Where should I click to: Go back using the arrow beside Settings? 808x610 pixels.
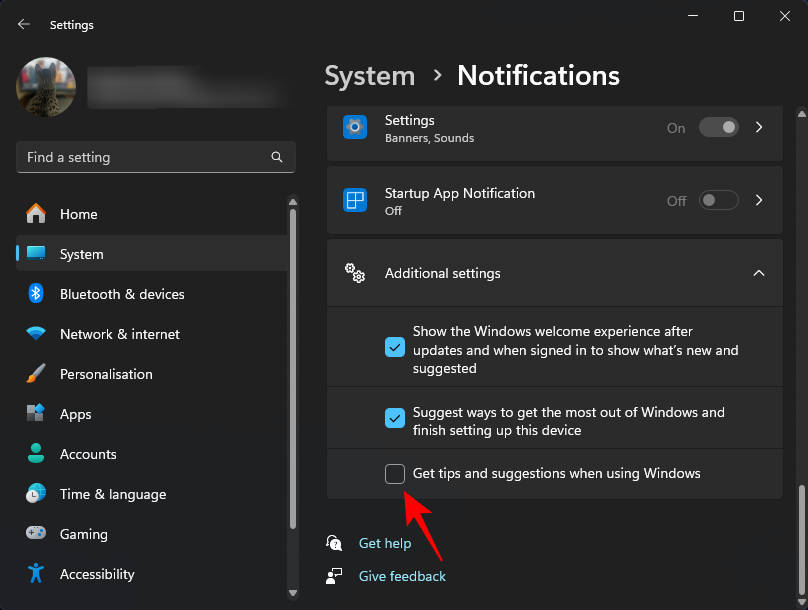click(24, 24)
